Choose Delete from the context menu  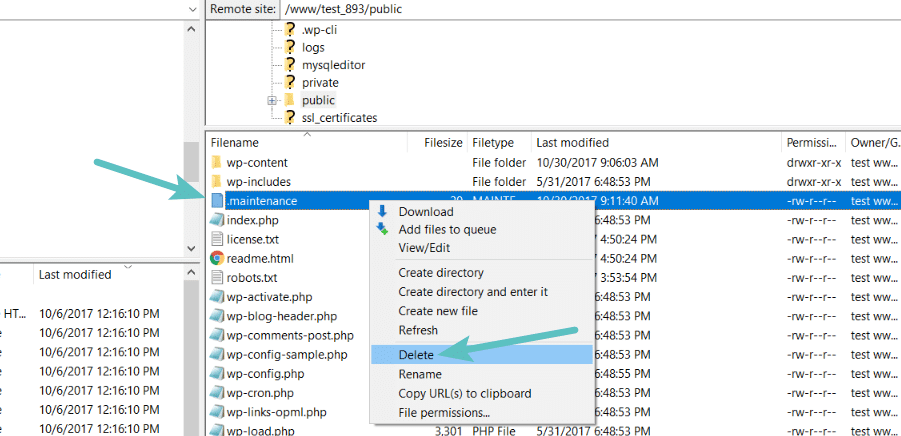(x=416, y=355)
